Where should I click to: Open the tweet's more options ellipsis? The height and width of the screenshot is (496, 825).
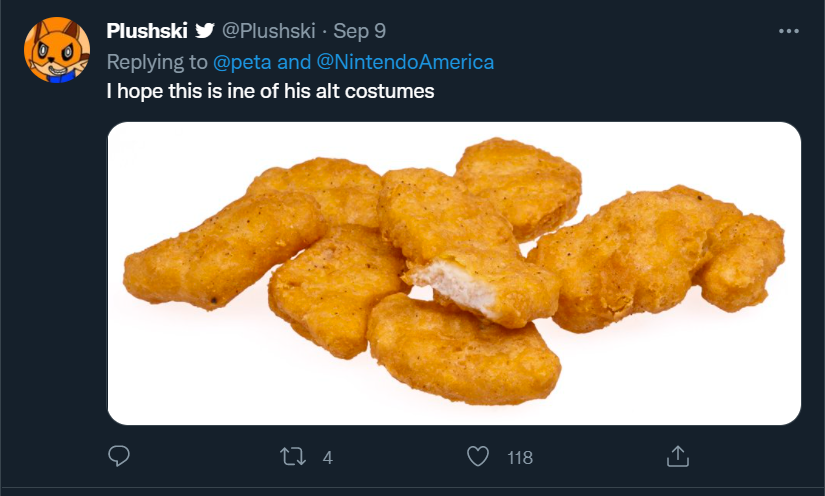coord(788,31)
